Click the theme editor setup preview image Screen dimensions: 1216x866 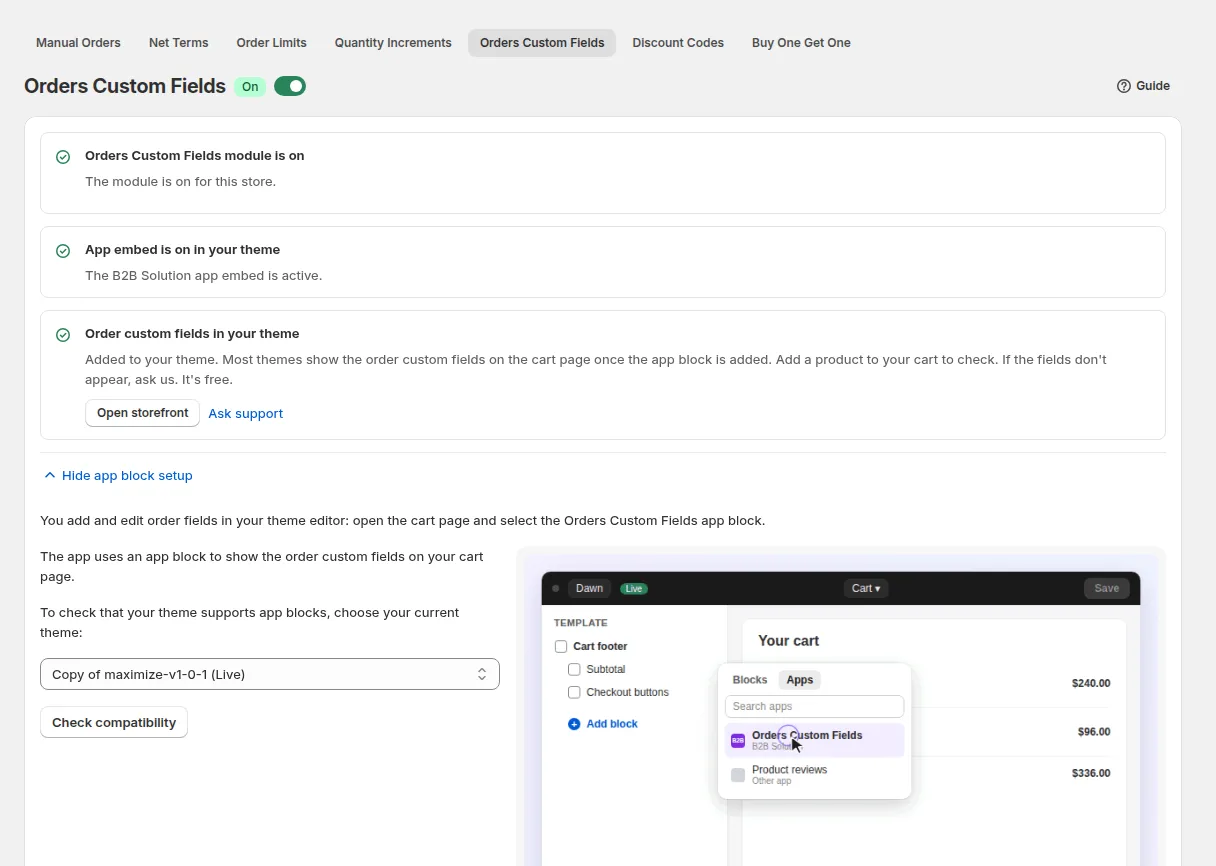tap(841, 706)
